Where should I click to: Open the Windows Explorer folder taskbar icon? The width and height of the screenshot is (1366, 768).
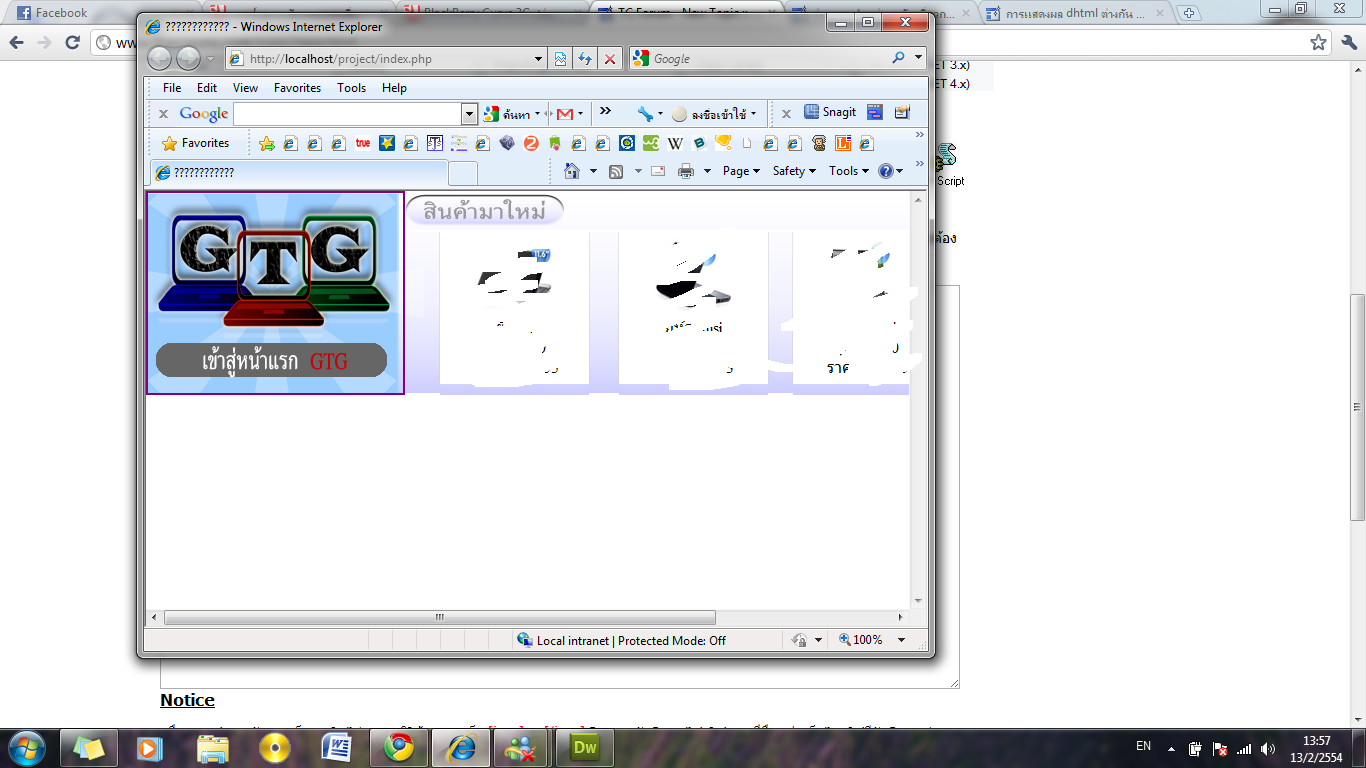point(213,747)
